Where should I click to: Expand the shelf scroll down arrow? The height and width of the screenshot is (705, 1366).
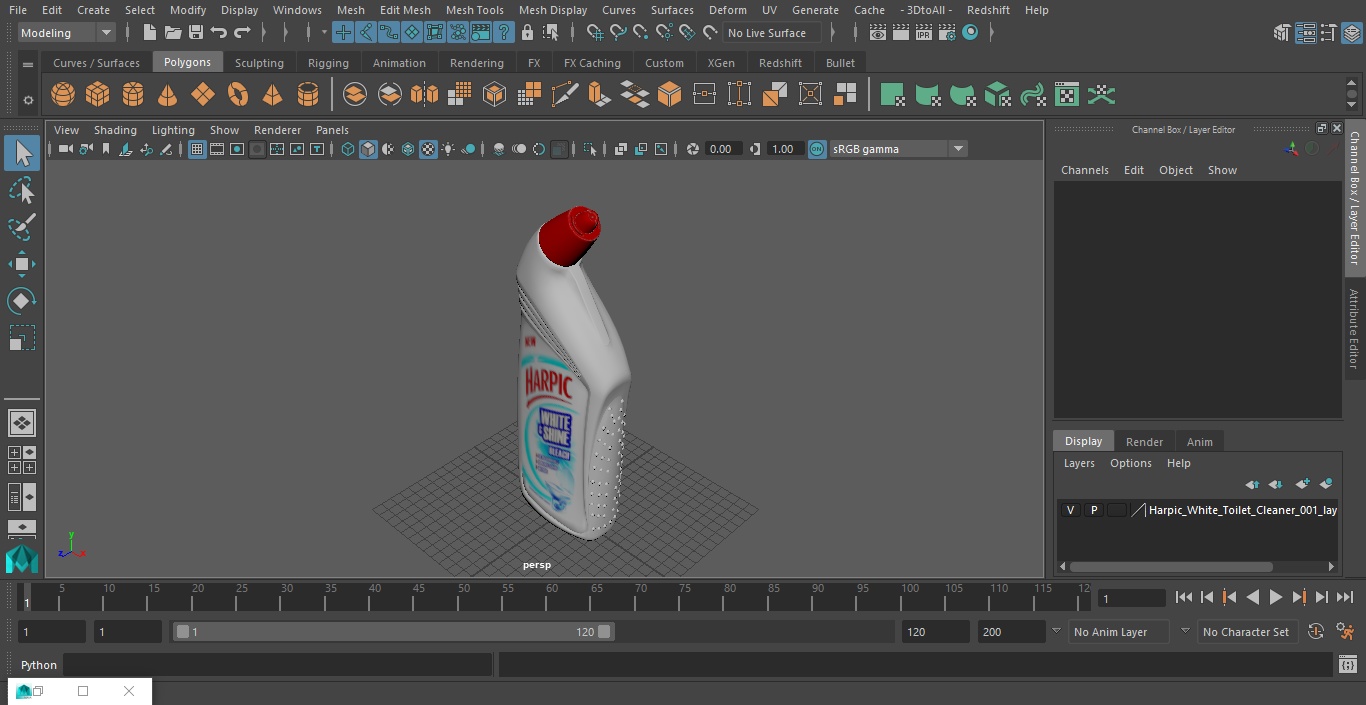(x=1352, y=104)
